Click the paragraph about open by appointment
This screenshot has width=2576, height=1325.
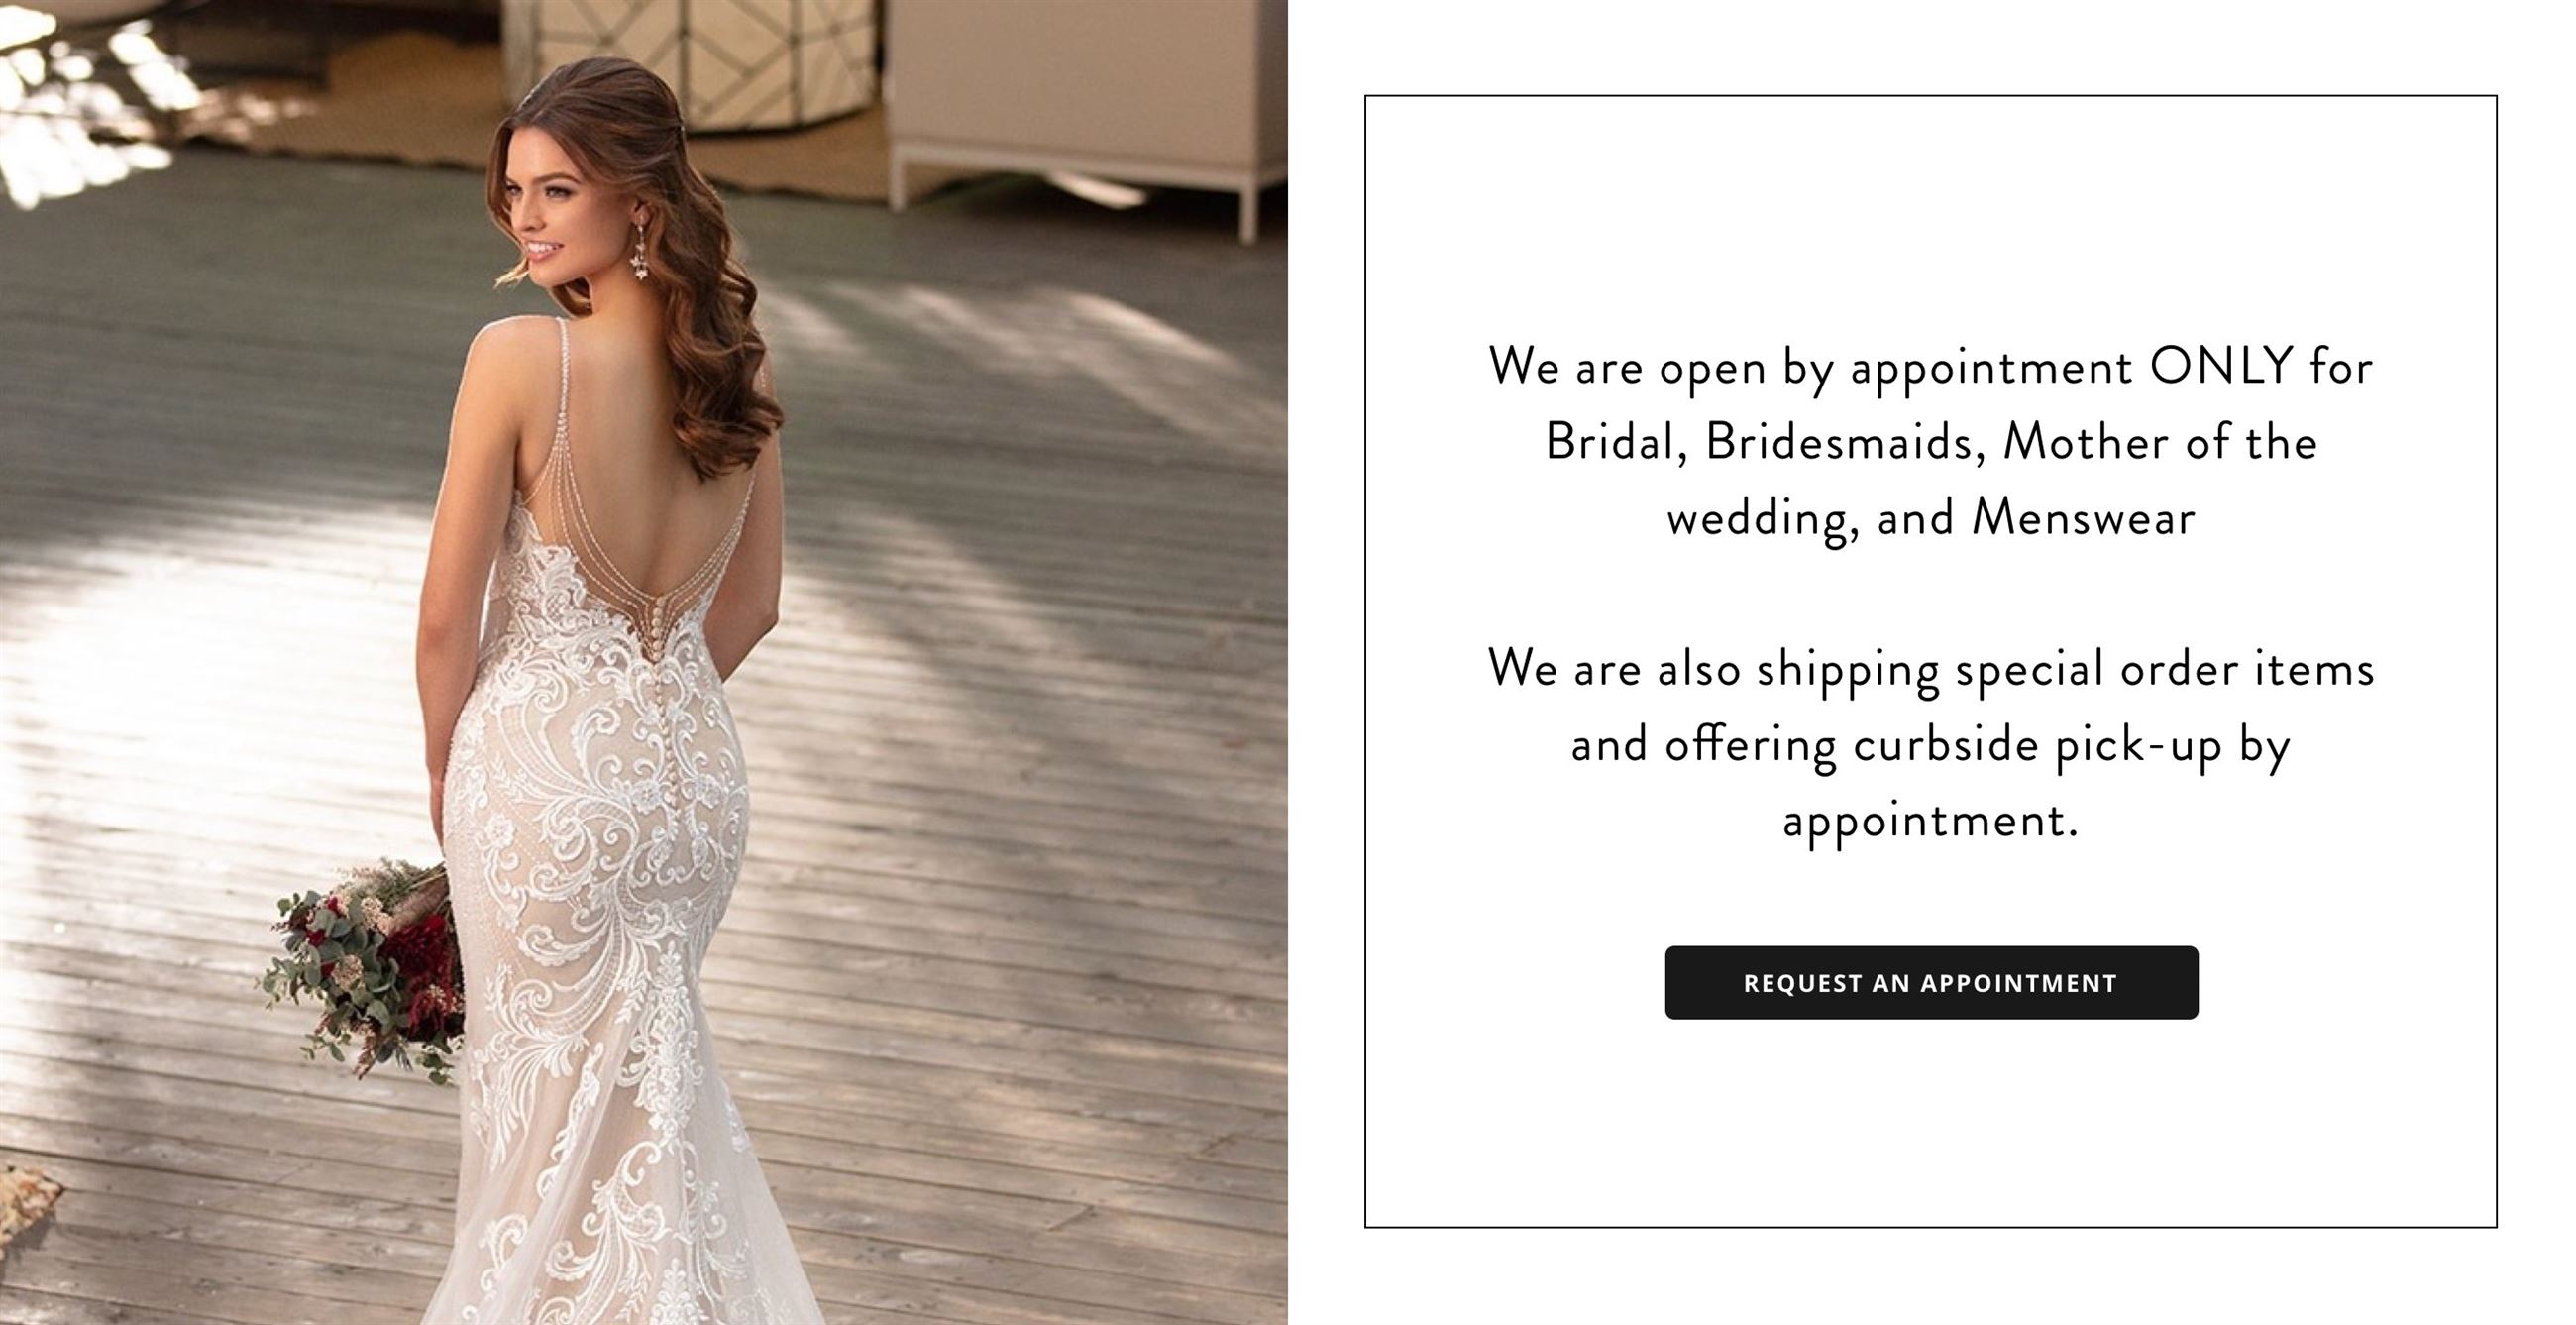[x=1931, y=443]
